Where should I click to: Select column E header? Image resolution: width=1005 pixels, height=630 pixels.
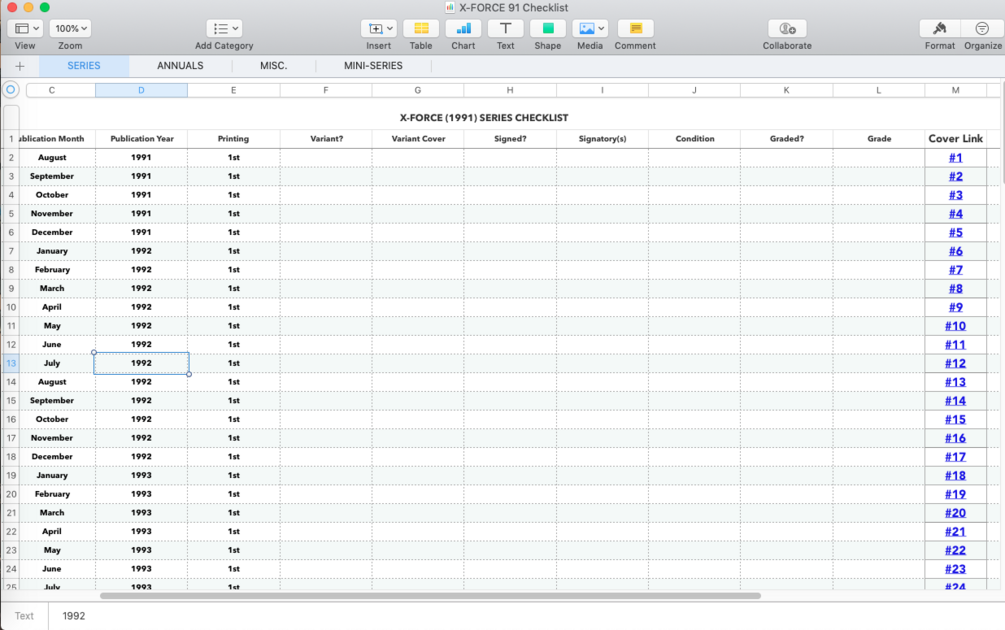[x=233, y=90]
